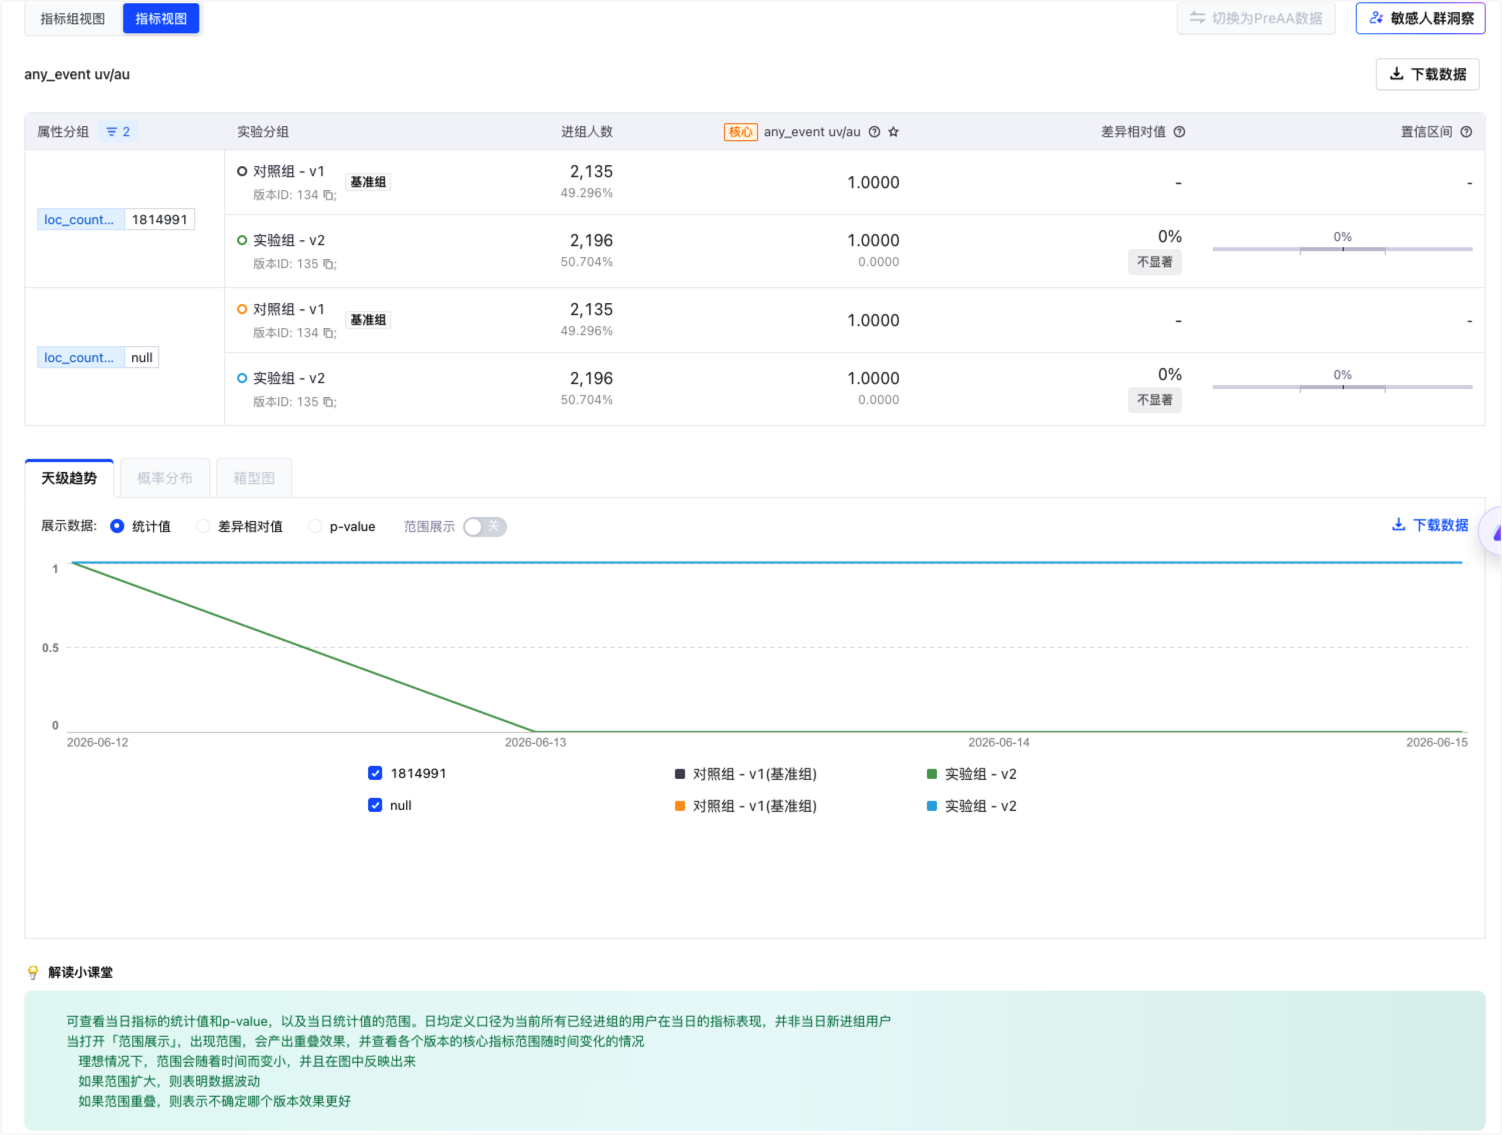The height and width of the screenshot is (1135, 1502).
Task: Click the 进组人数 column header
Action: [x=587, y=132]
